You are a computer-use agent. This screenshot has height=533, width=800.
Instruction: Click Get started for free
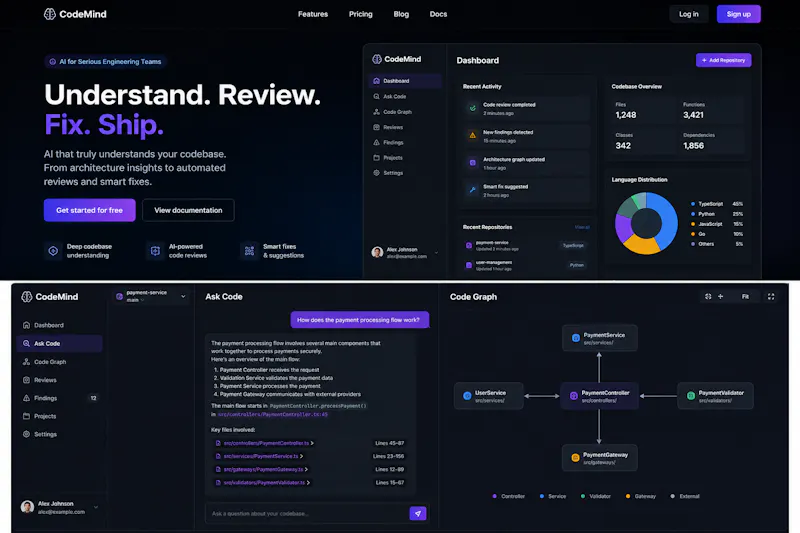(89, 210)
